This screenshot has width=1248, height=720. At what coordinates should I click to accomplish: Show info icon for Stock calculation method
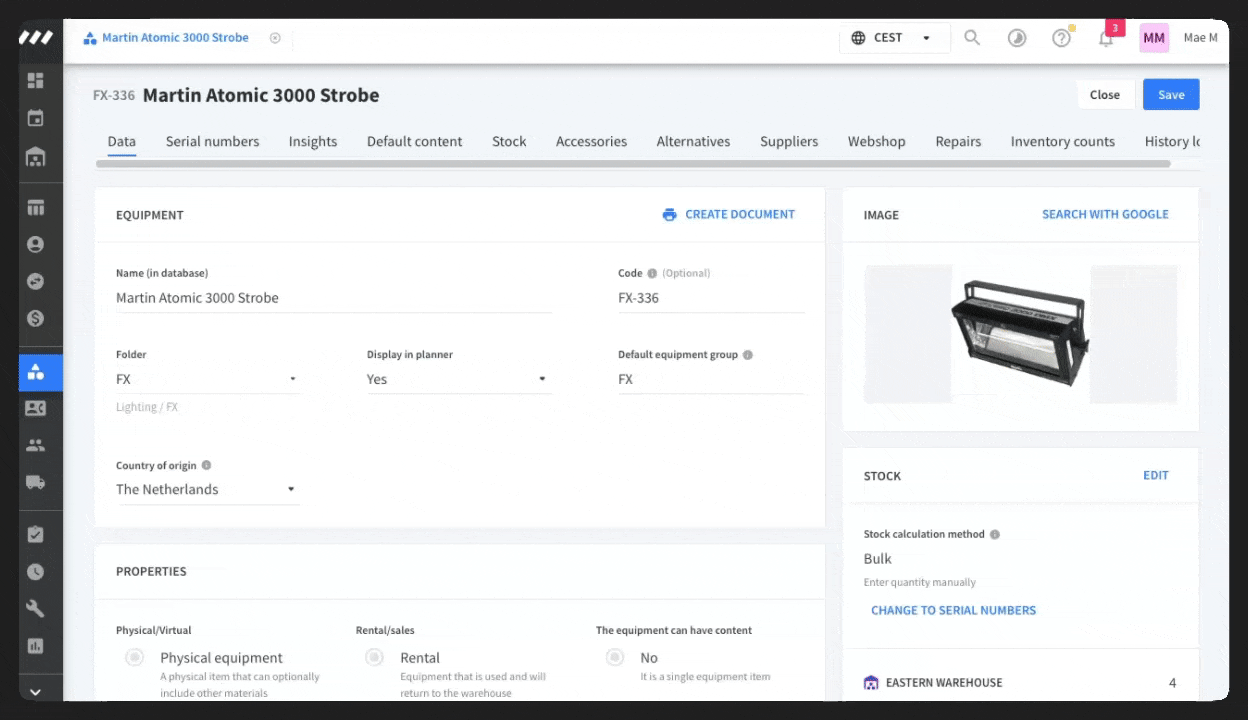[994, 534]
